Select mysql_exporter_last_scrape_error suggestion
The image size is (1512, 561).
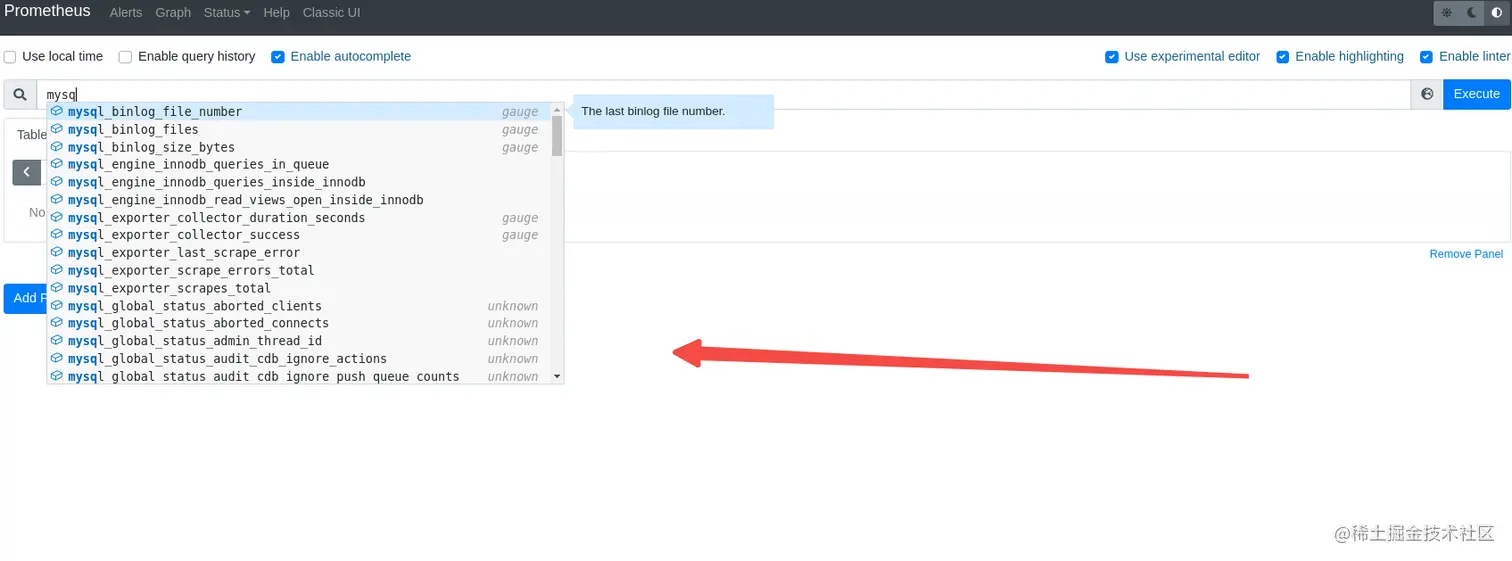point(299,253)
